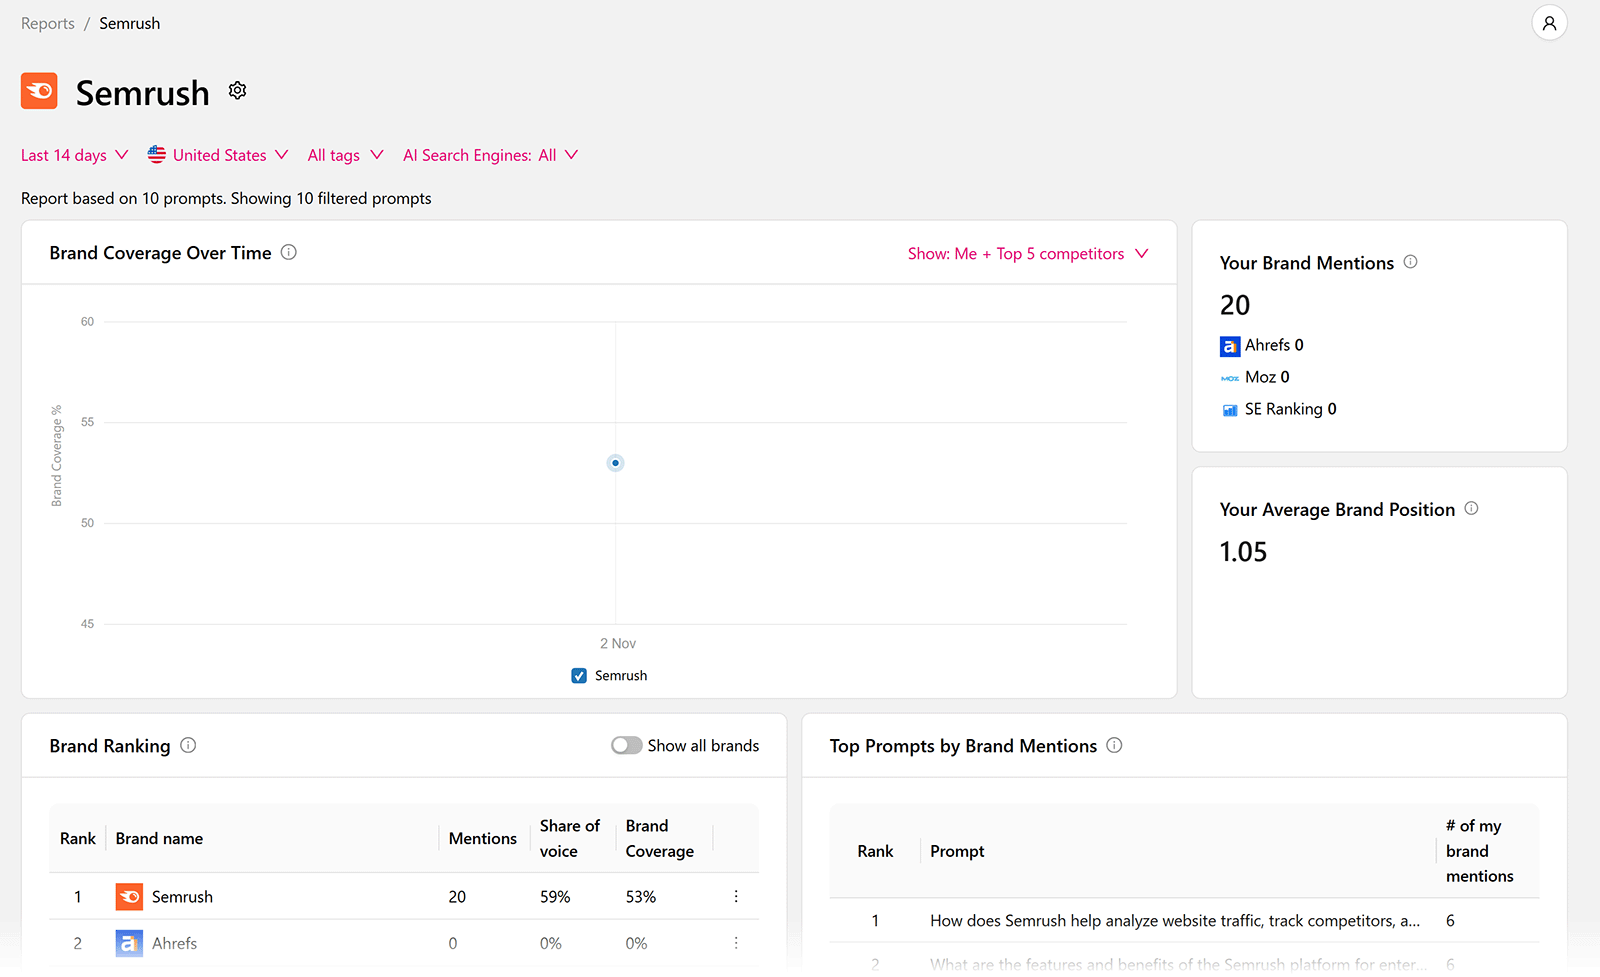This screenshot has height=977, width=1600.
Task: Uncheck the Semrush checkbox below the chart
Action: [579, 675]
